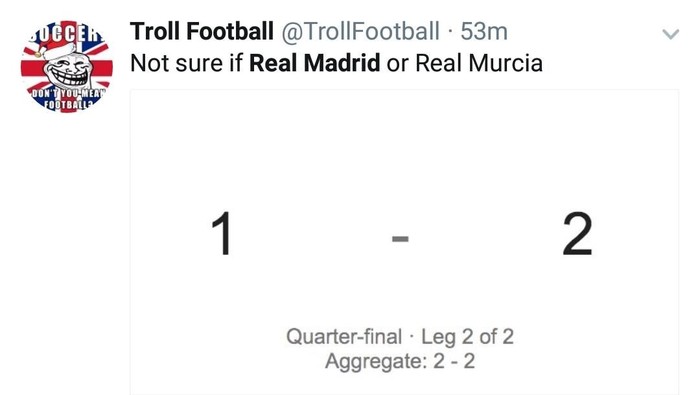
Task: Open the tweet via 53m timestamp
Action: point(484,32)
